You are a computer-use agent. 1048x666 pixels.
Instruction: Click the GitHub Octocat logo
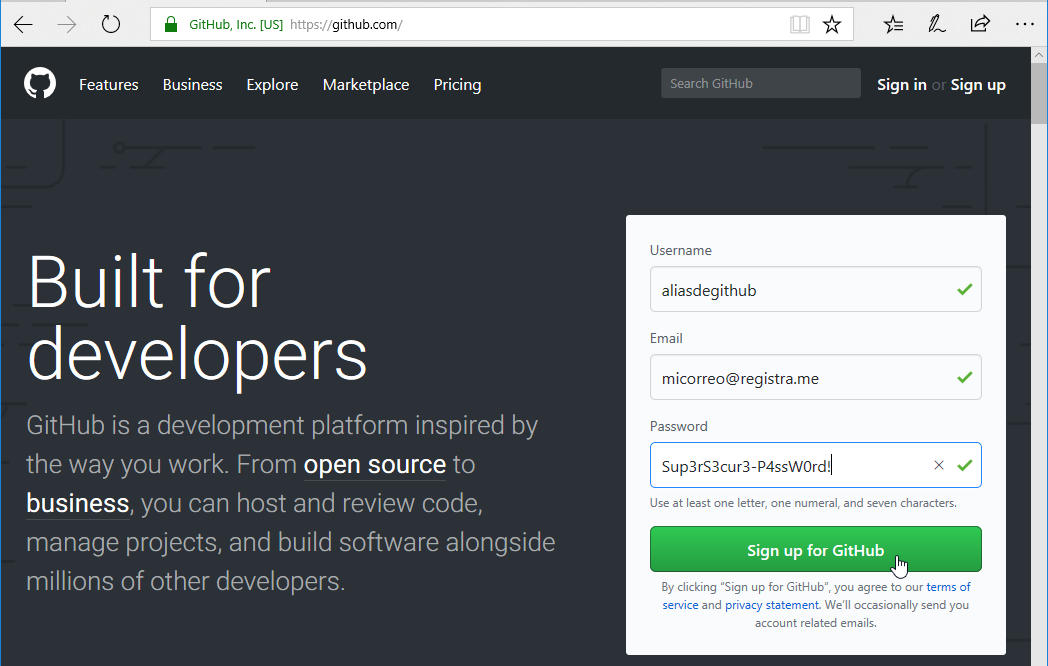40,84
